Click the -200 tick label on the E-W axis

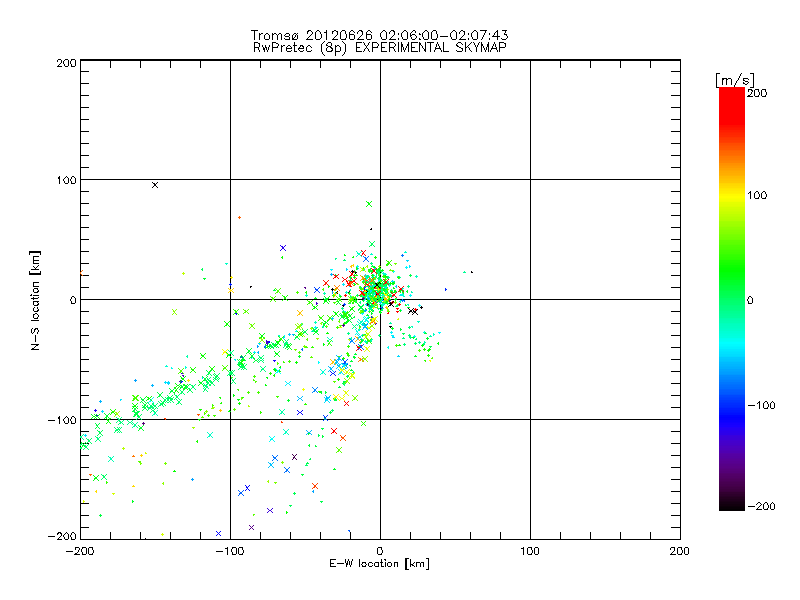click(80, 551)
